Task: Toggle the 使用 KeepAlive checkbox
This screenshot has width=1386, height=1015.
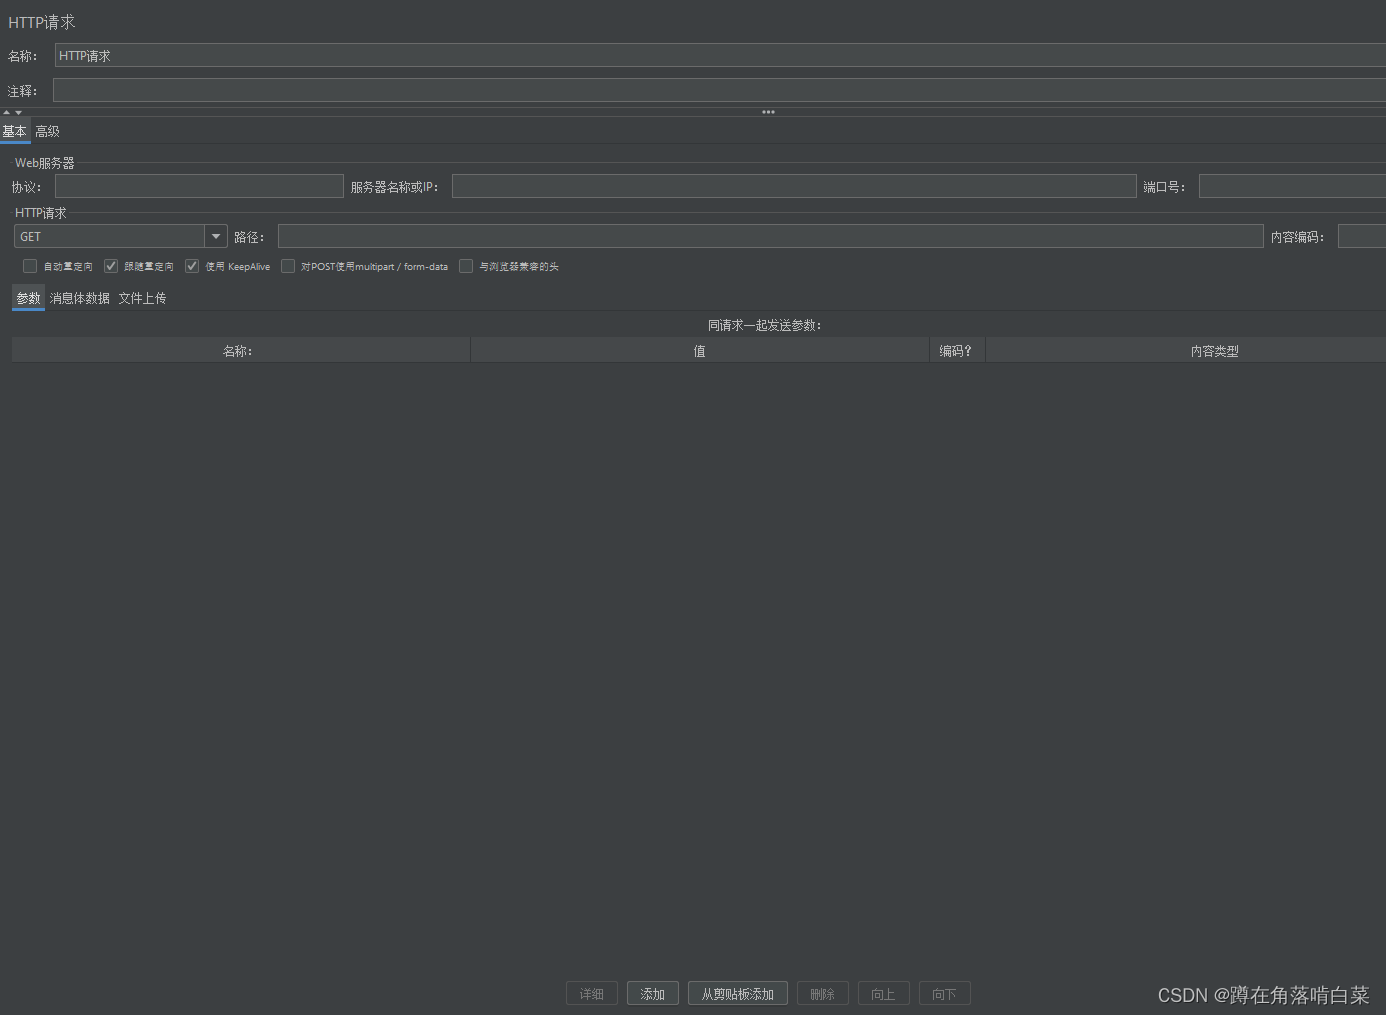Action: point(192,266)
